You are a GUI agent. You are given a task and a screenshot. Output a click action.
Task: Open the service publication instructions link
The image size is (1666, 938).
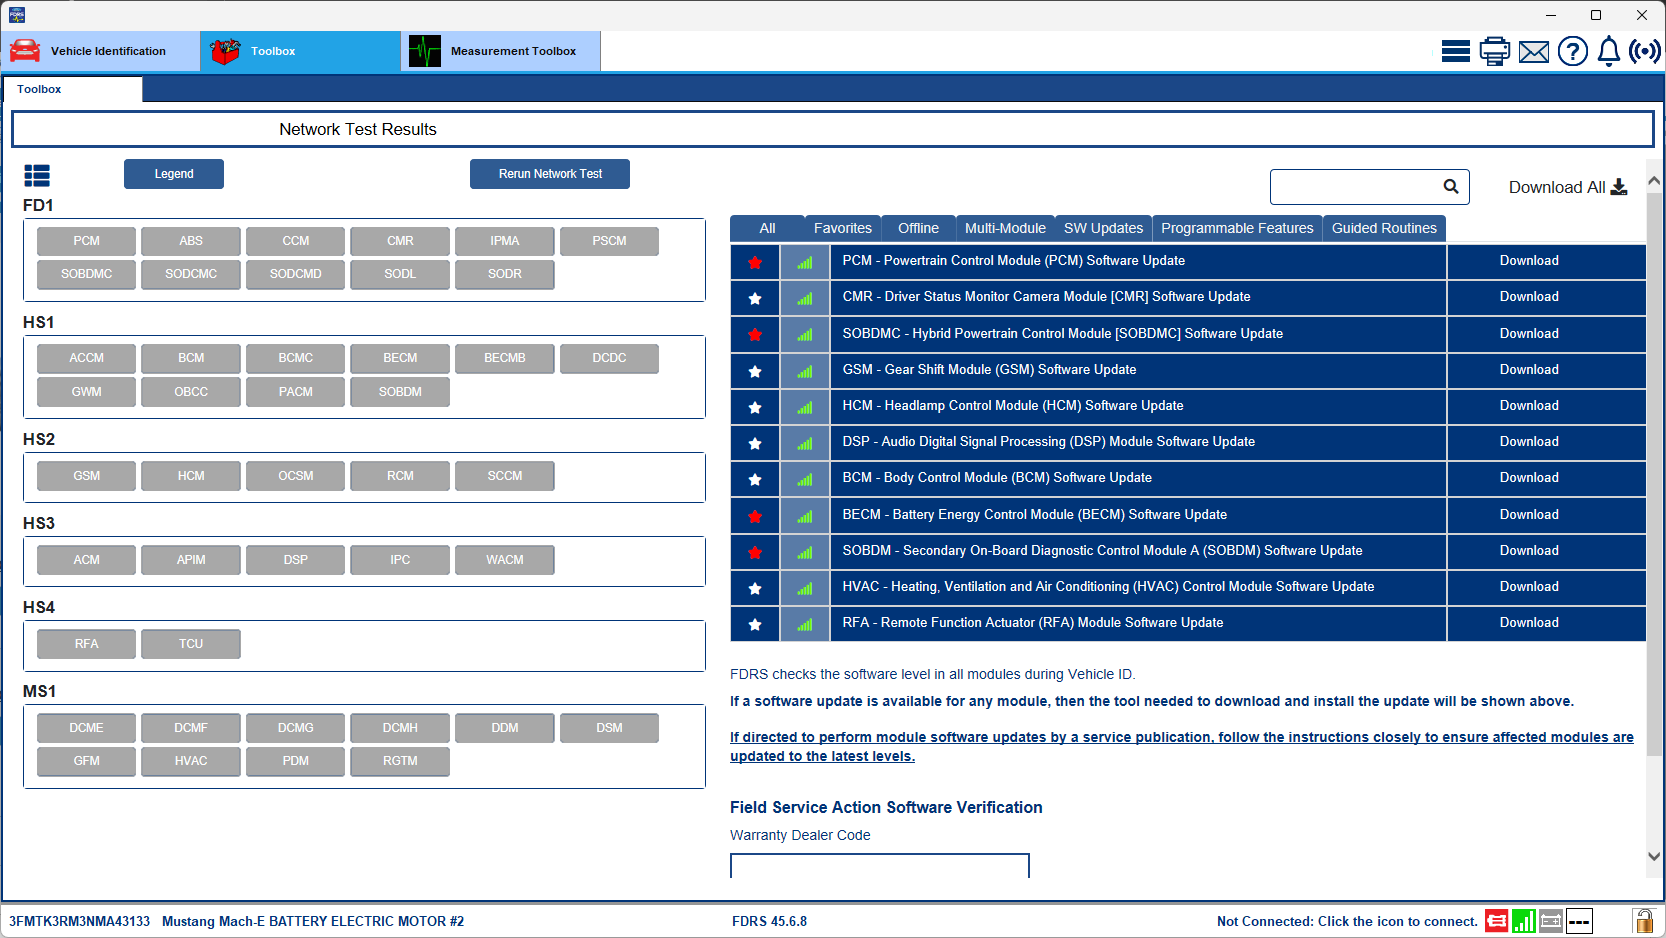1182,747
